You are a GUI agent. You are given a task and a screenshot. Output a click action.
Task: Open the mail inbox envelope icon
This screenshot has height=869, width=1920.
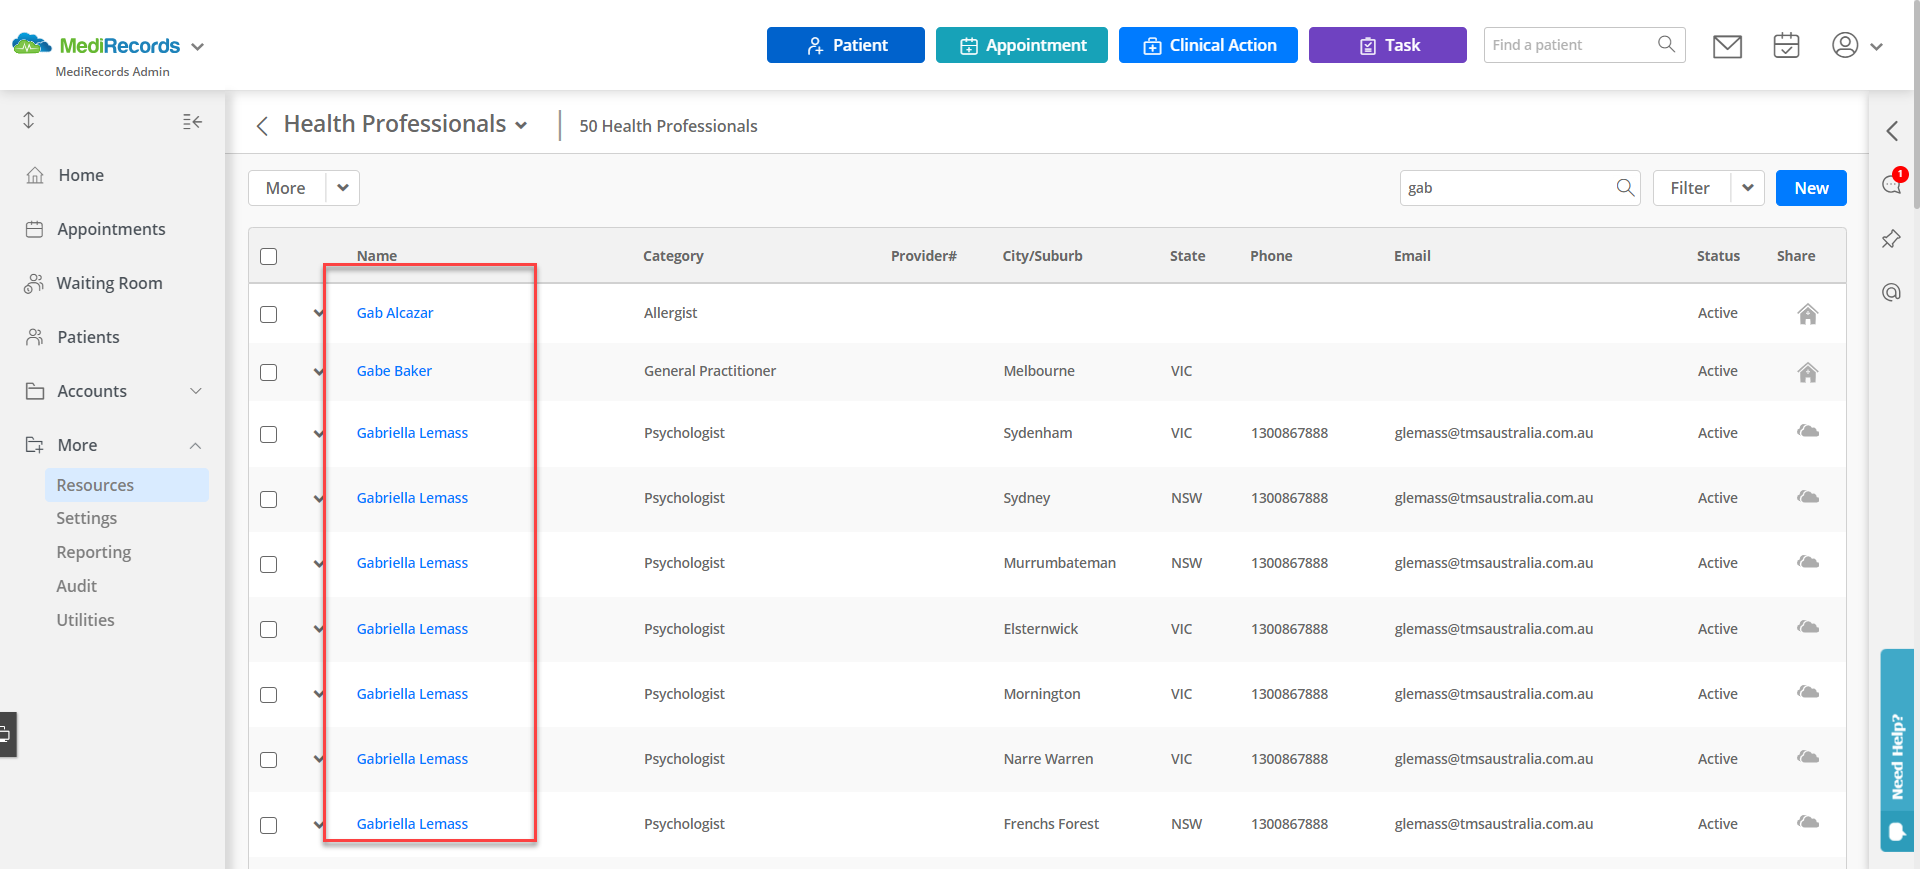pyautogui.click(x=1727, y=46)
